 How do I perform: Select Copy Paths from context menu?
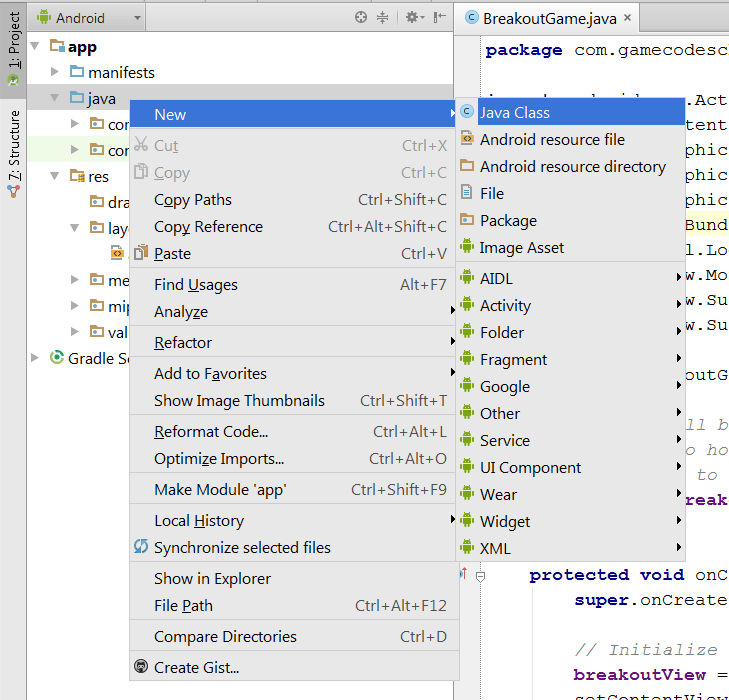coord(293,200)
